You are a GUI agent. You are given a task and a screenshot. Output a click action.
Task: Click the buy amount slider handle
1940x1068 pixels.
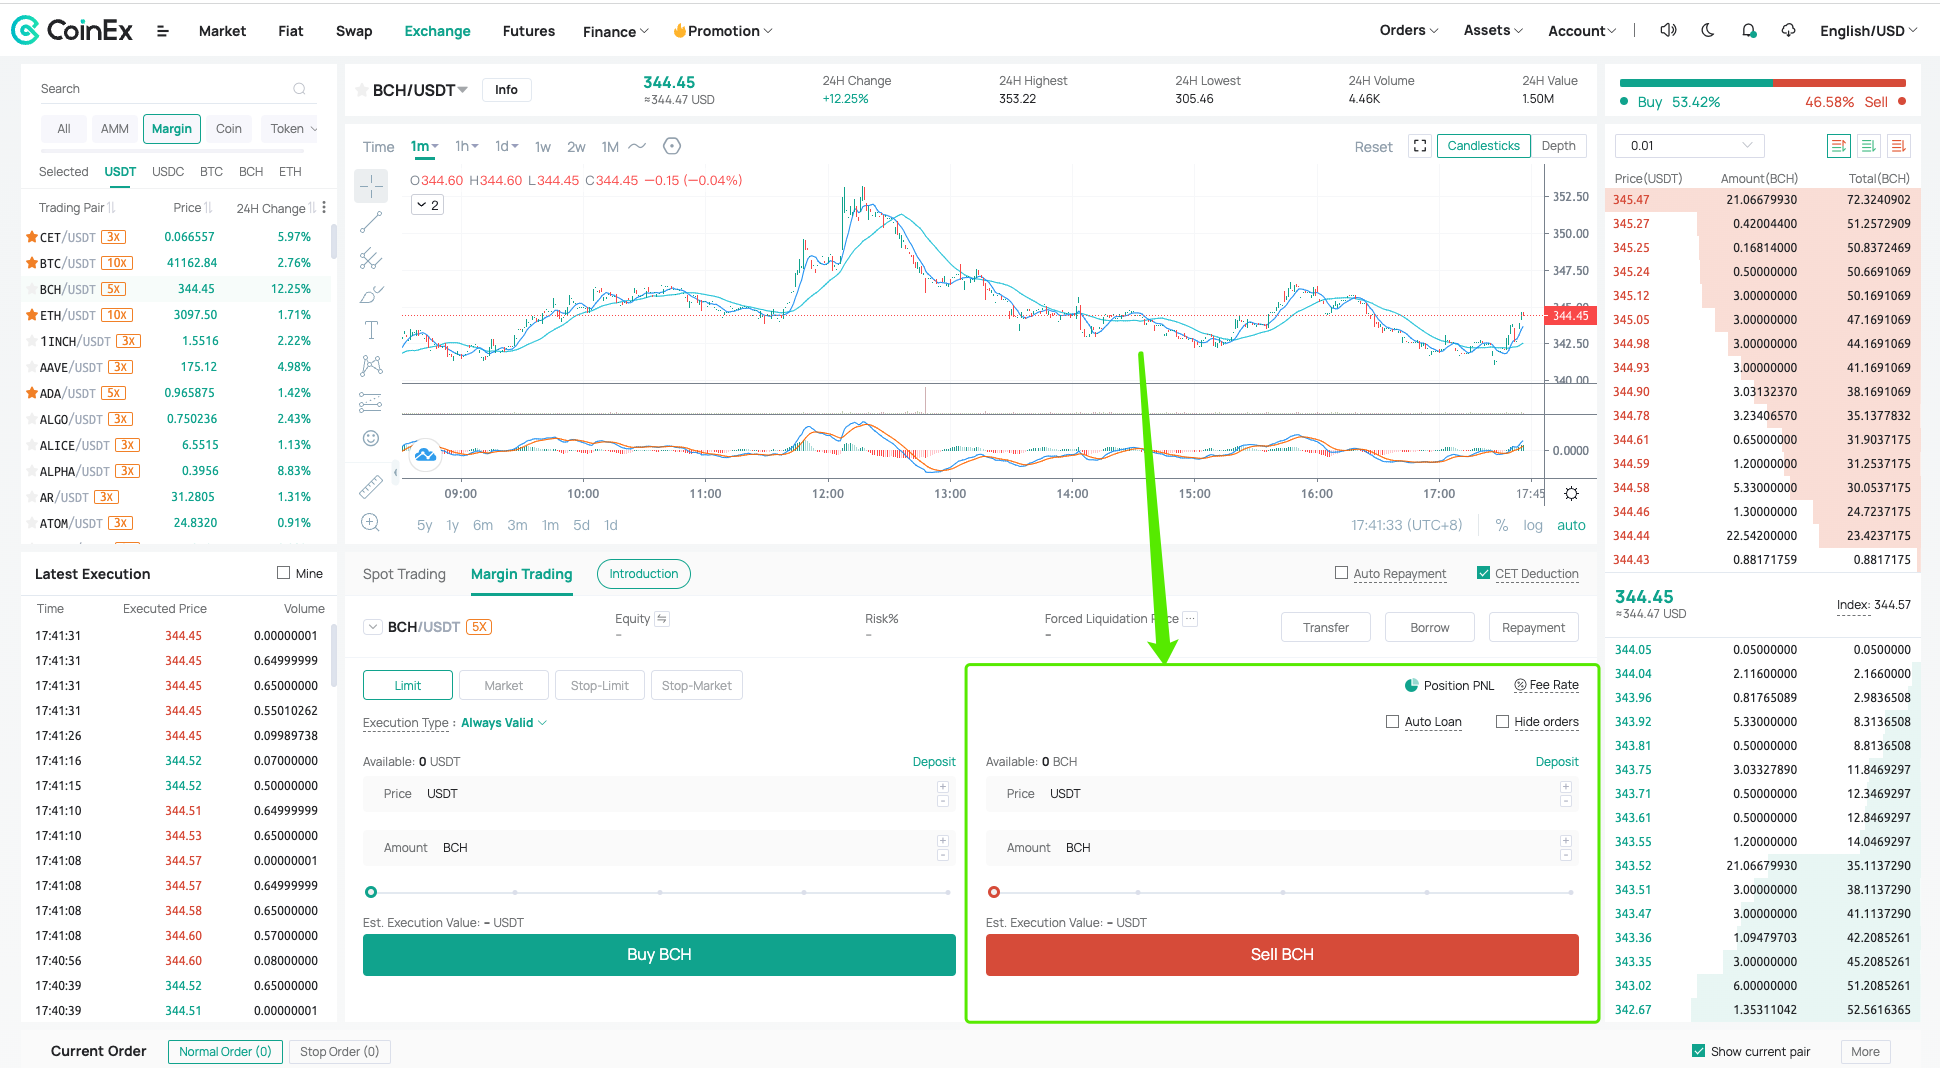coord(371,892)
